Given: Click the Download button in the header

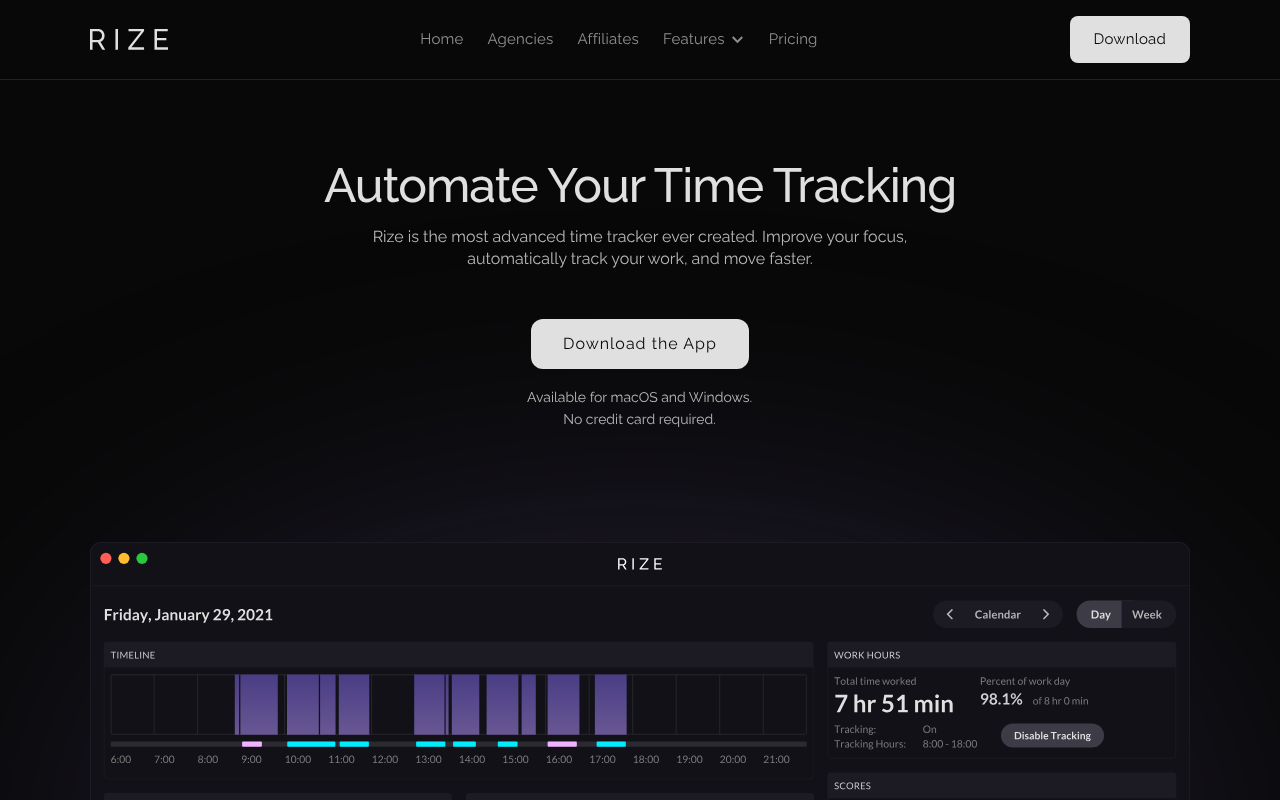Looking at the screenshot, I should pyautogui.click(x=1129, y=39).
